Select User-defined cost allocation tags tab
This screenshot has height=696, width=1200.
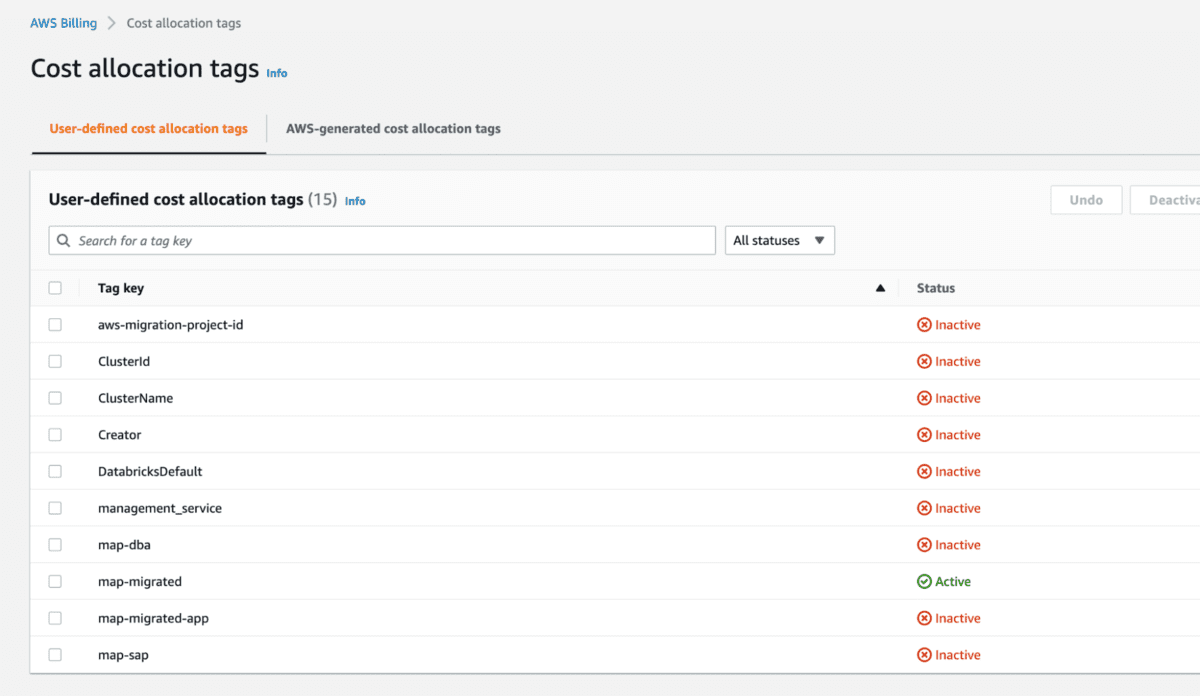coord(149,129)
